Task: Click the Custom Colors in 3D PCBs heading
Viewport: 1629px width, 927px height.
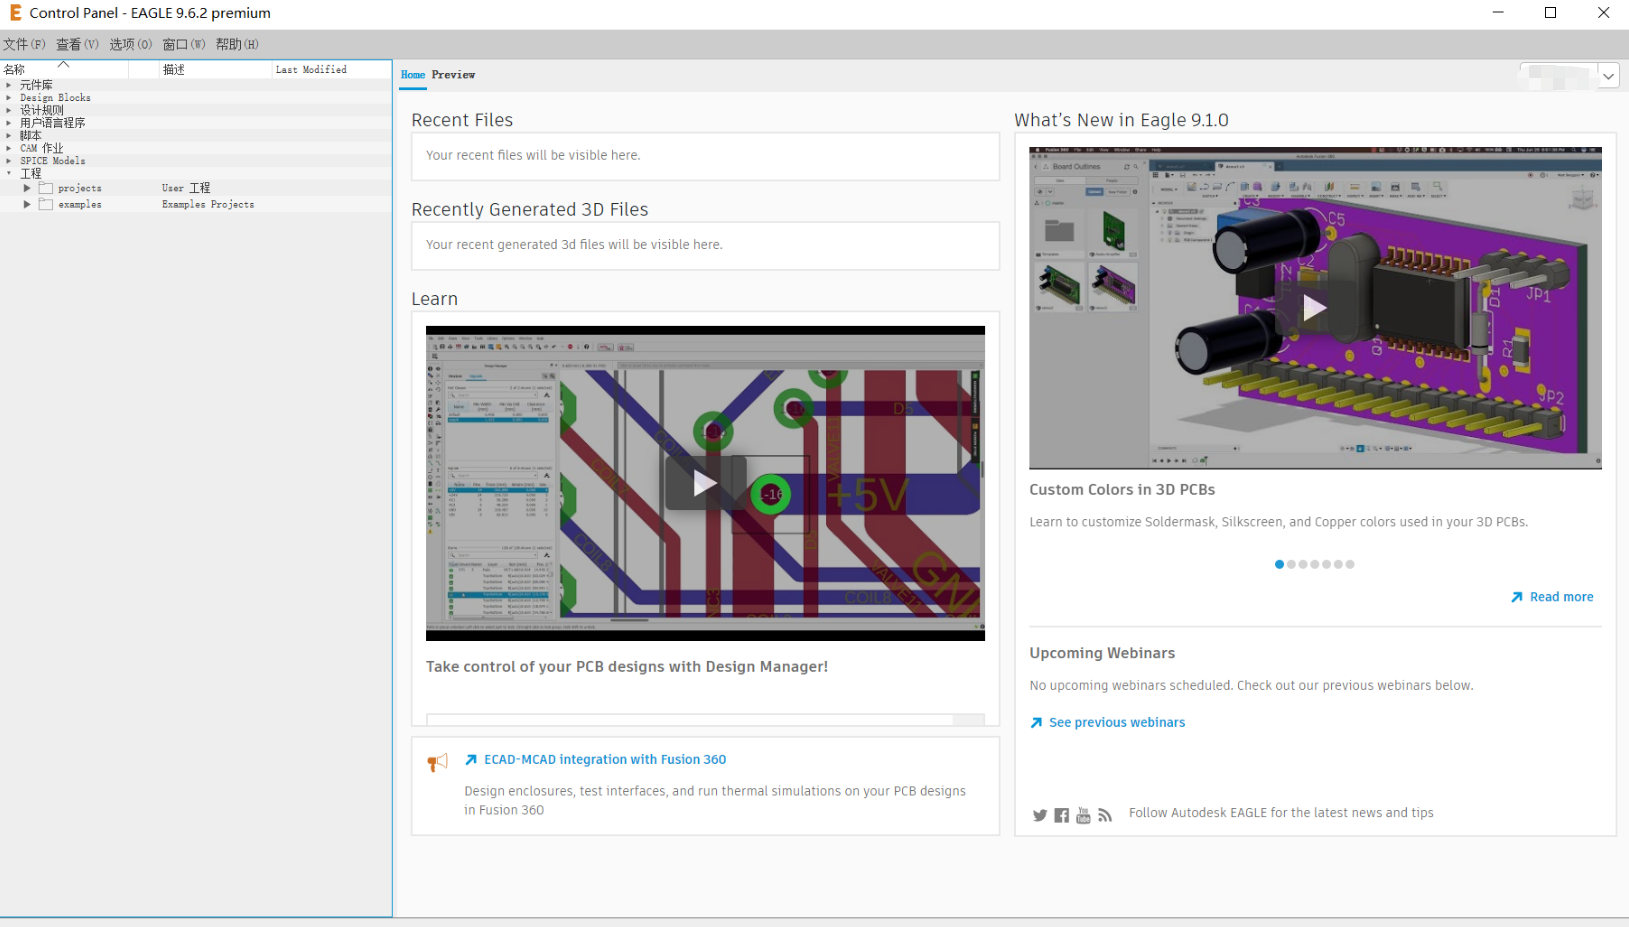Action: click(1122, 490)
